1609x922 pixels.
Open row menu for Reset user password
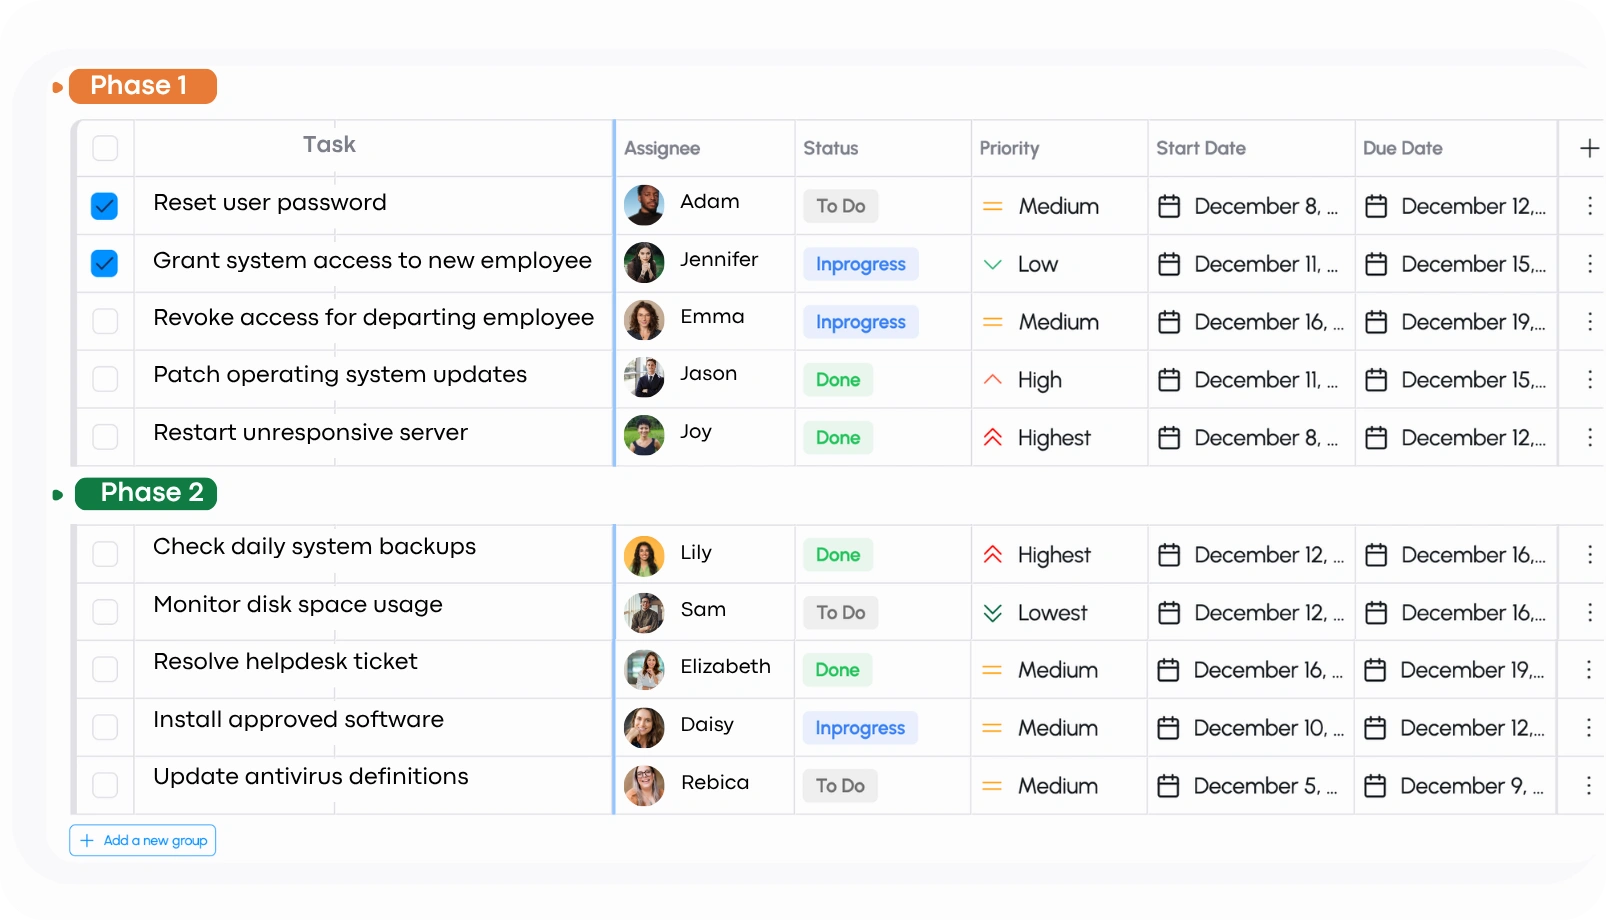pos(1589,206)
